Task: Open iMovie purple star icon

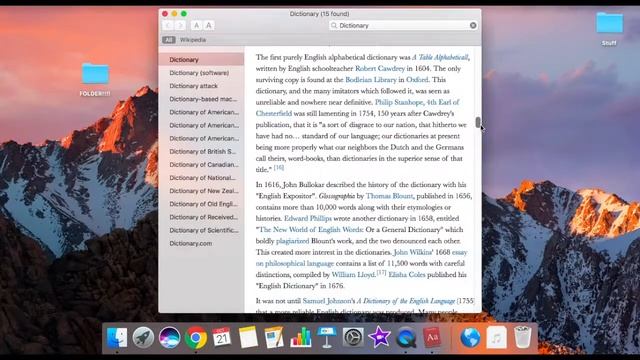Action: pyautogui.click(x=380, y=338)
